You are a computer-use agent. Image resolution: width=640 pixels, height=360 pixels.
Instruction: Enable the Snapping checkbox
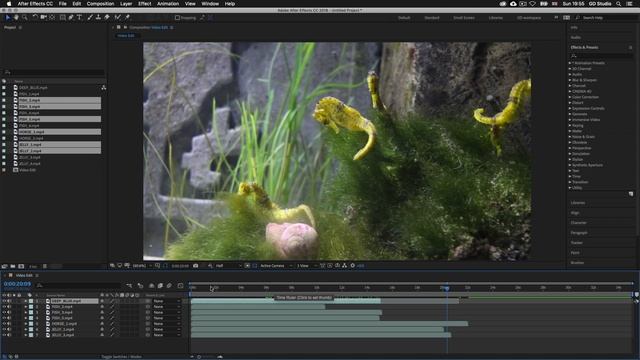[x=177, y=18]
